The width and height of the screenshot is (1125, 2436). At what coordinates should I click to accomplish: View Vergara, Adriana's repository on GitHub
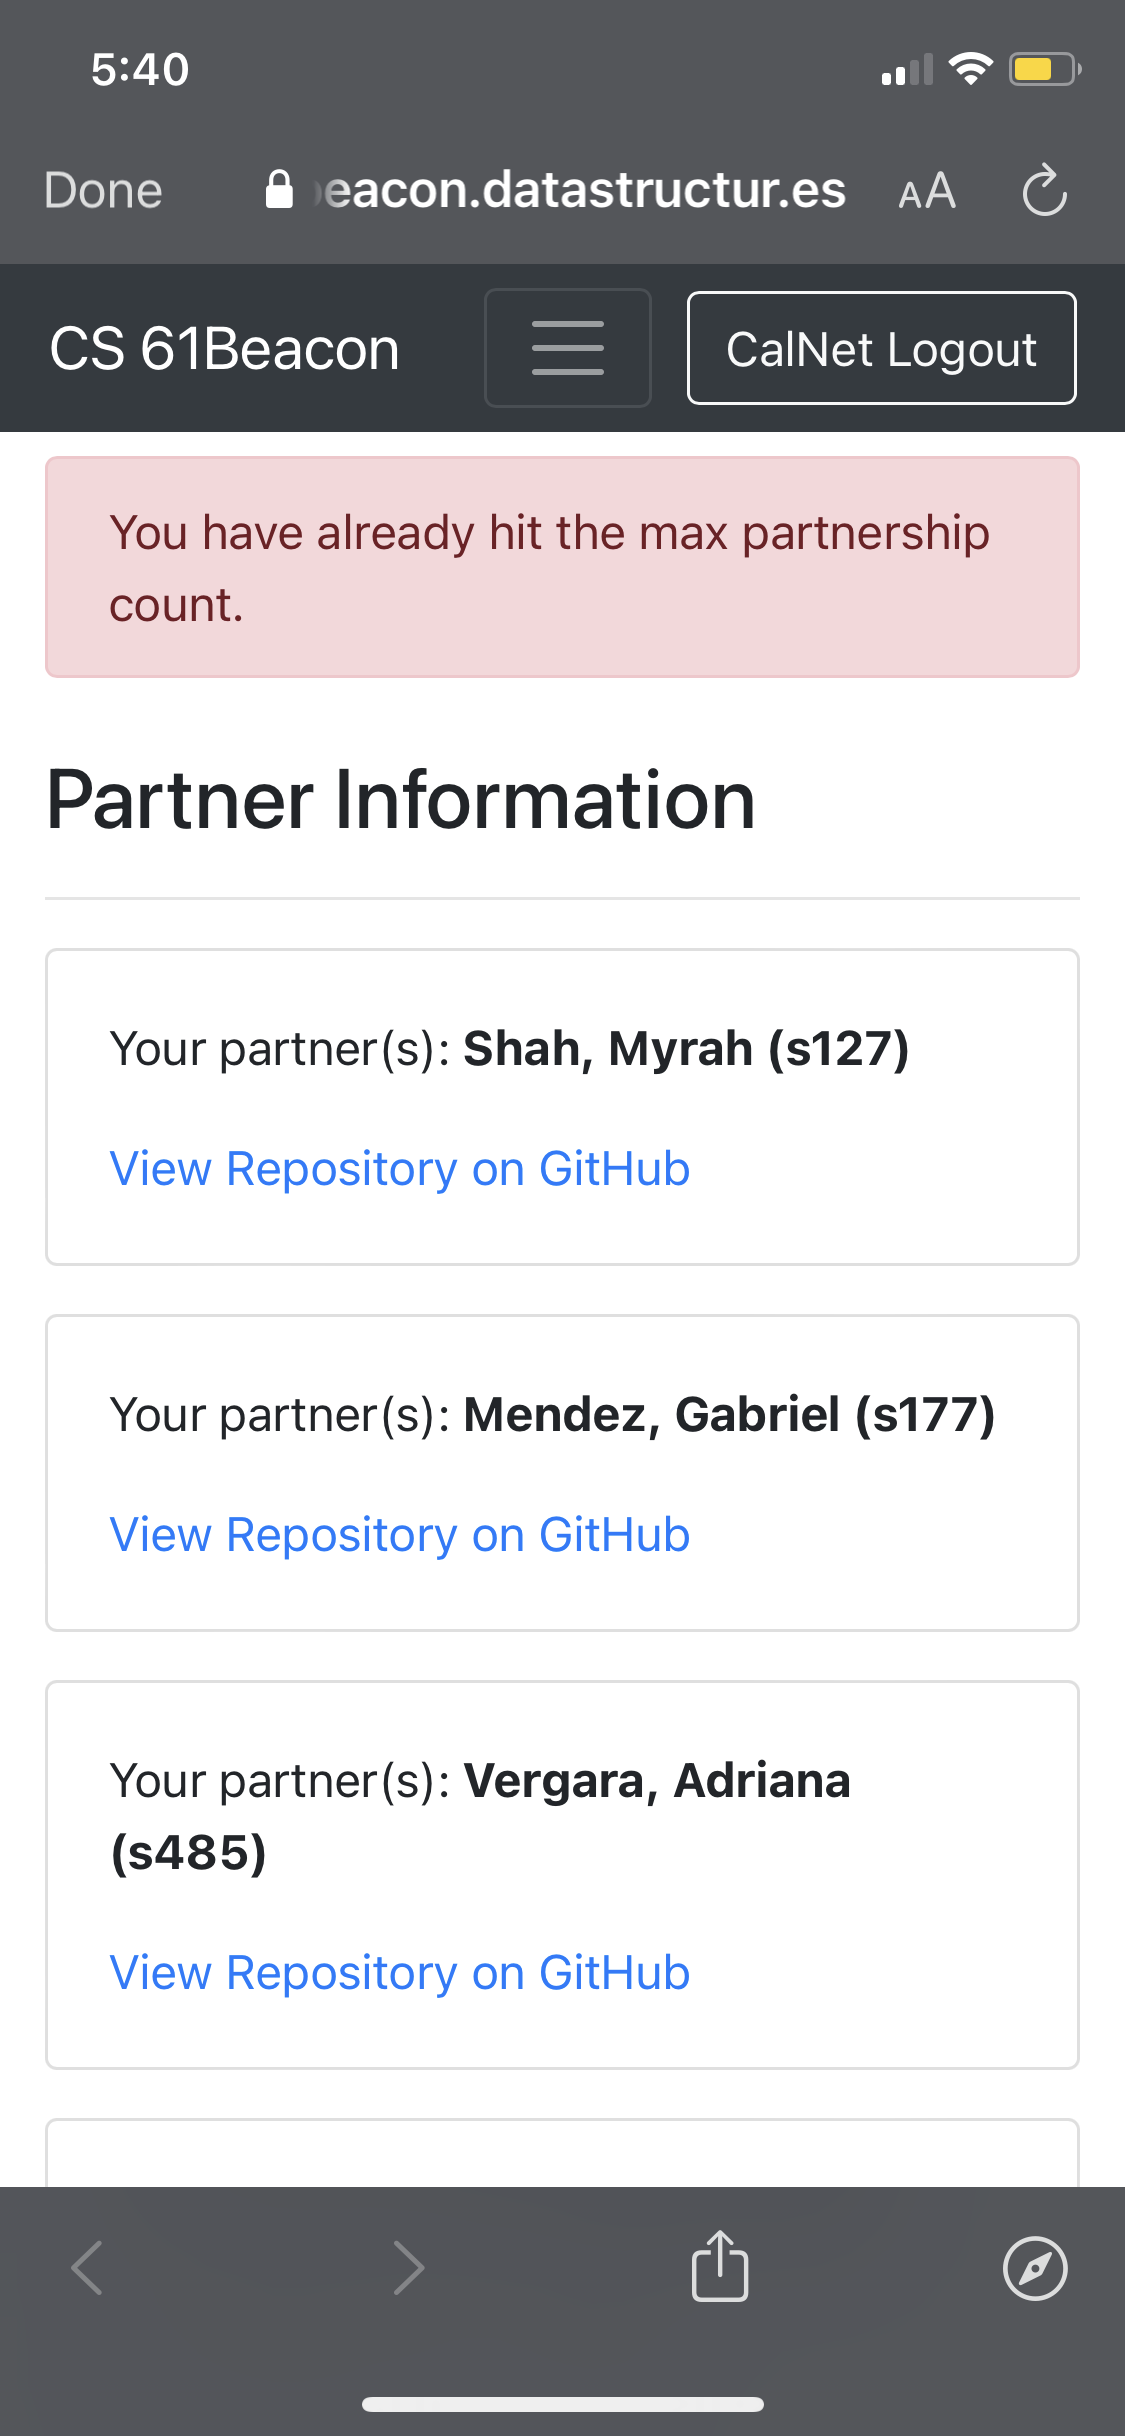click(x=399, y=1973)
